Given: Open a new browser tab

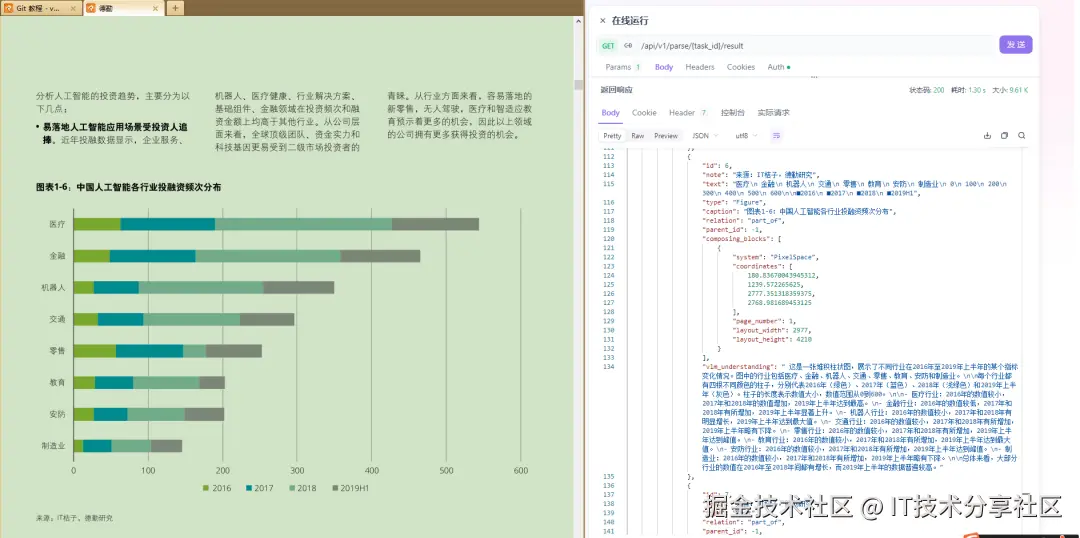Looking at the screenshot, I should (x=175, y=8).
